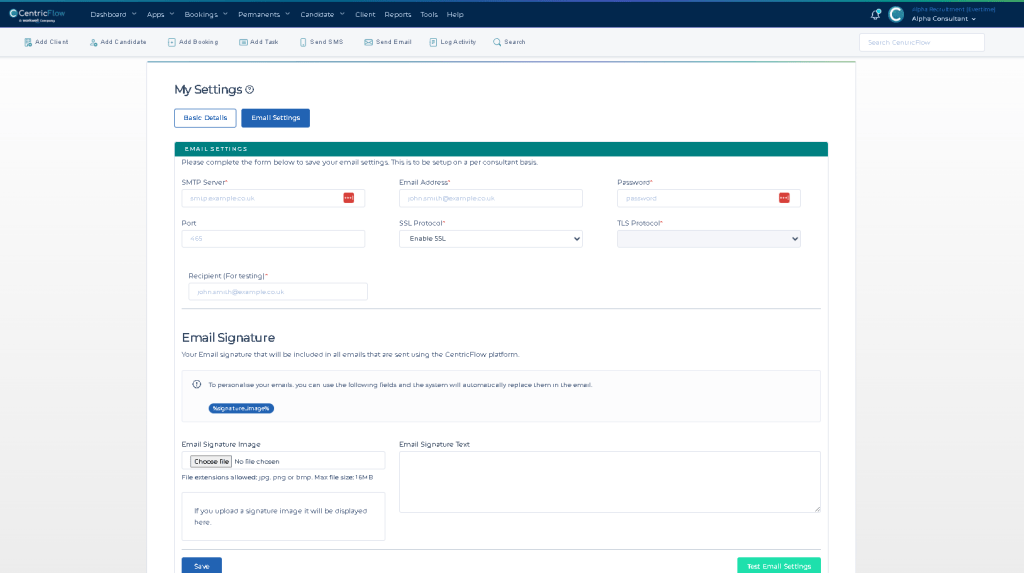Click the Search magnifier icon
The width and height of the screenshot is (1024, 573).
click(497, 42)
